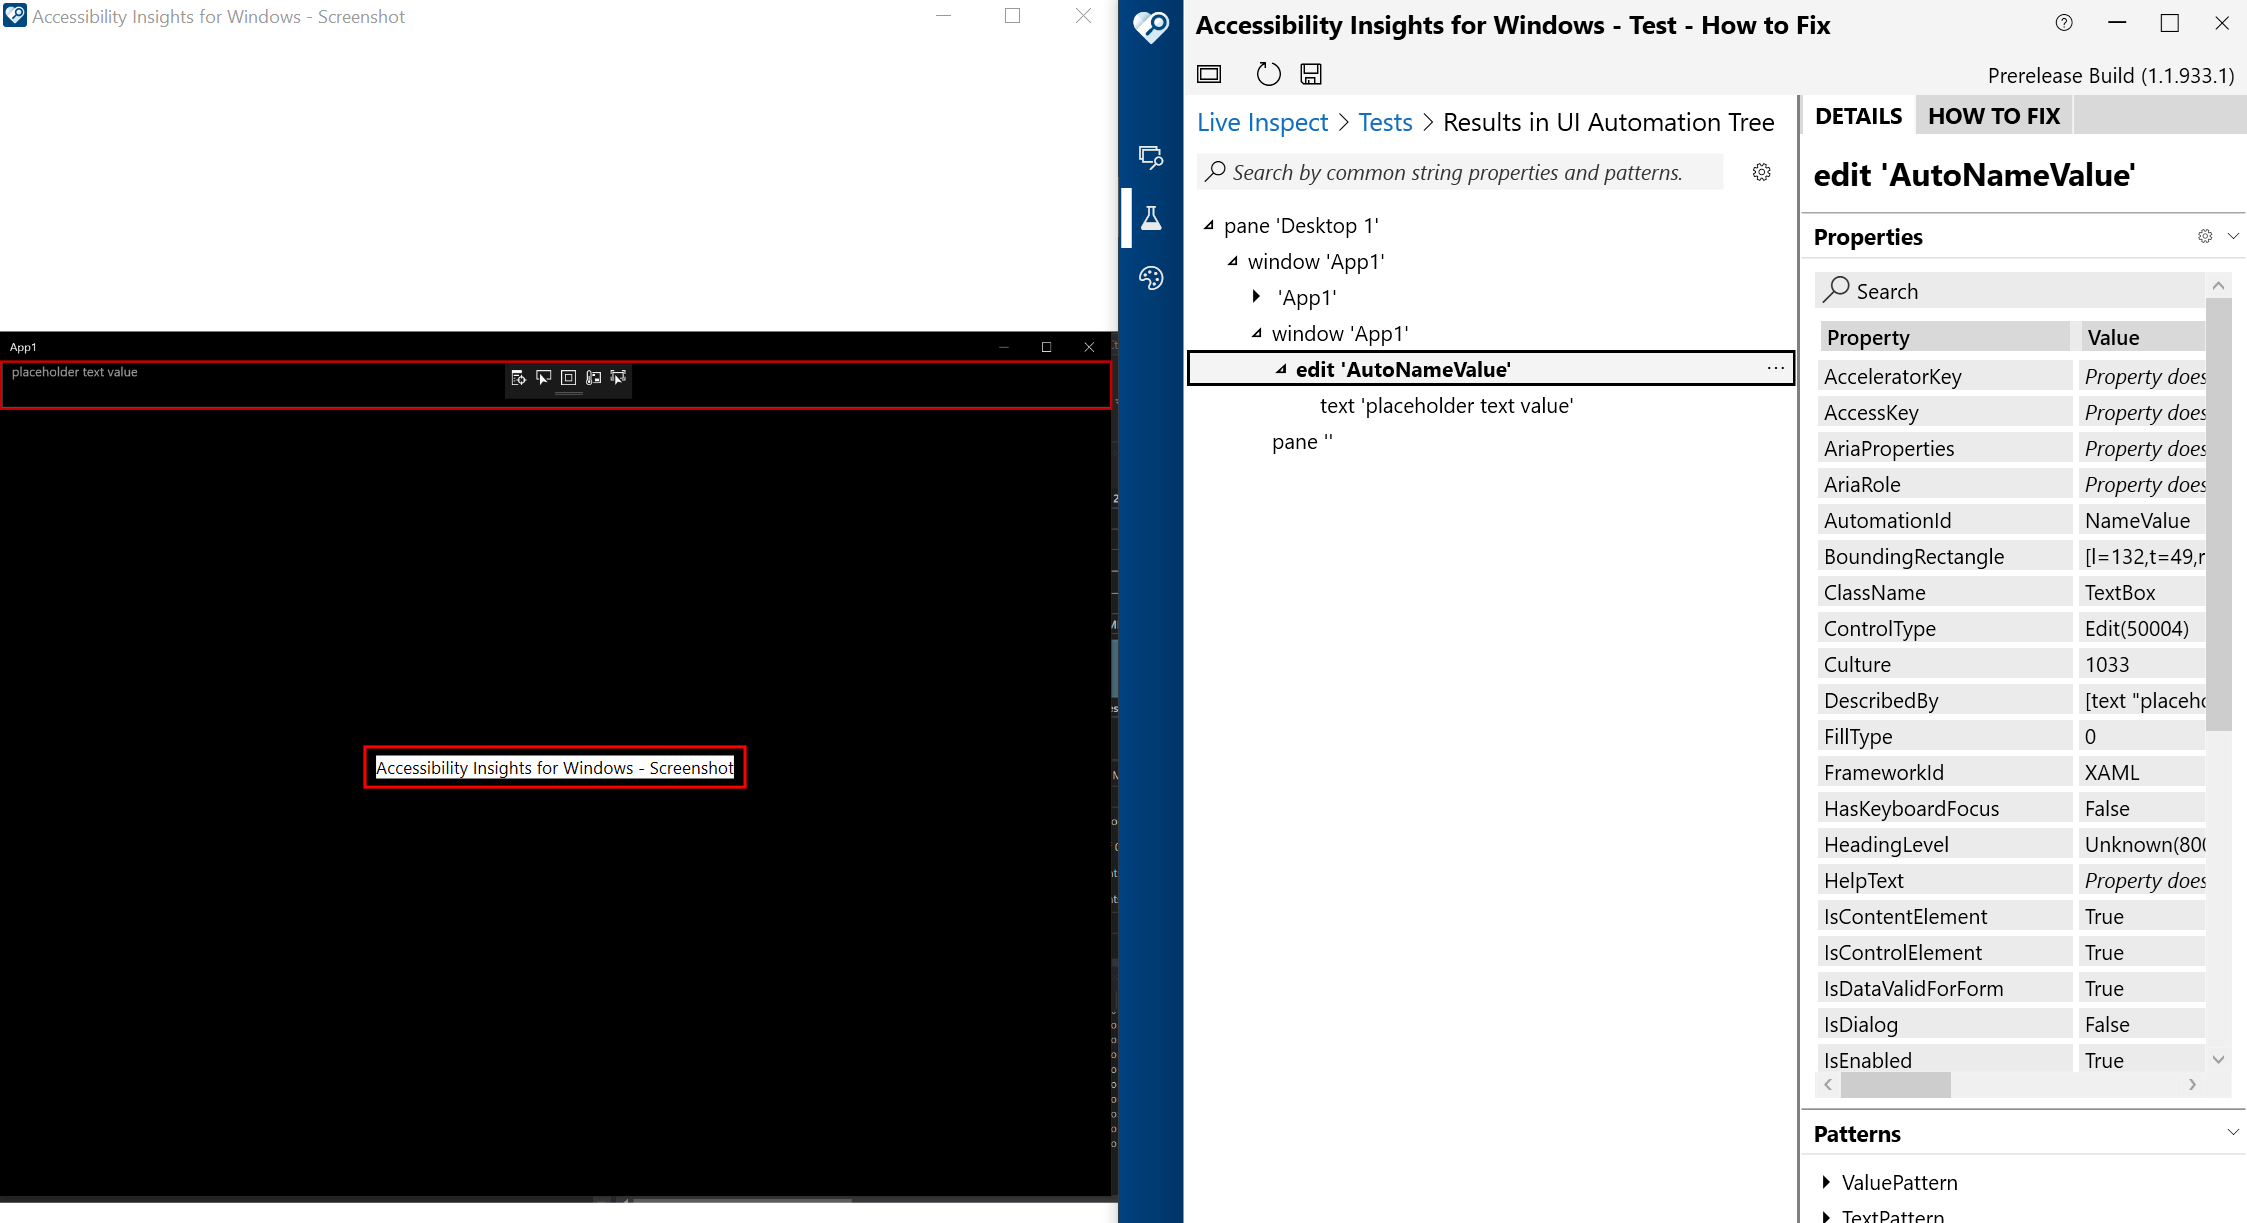The width and height of the screenshot is (2247, 1223).
Task: Open the Live Inspect breadcrumb link
Action: pos(1262,122)
